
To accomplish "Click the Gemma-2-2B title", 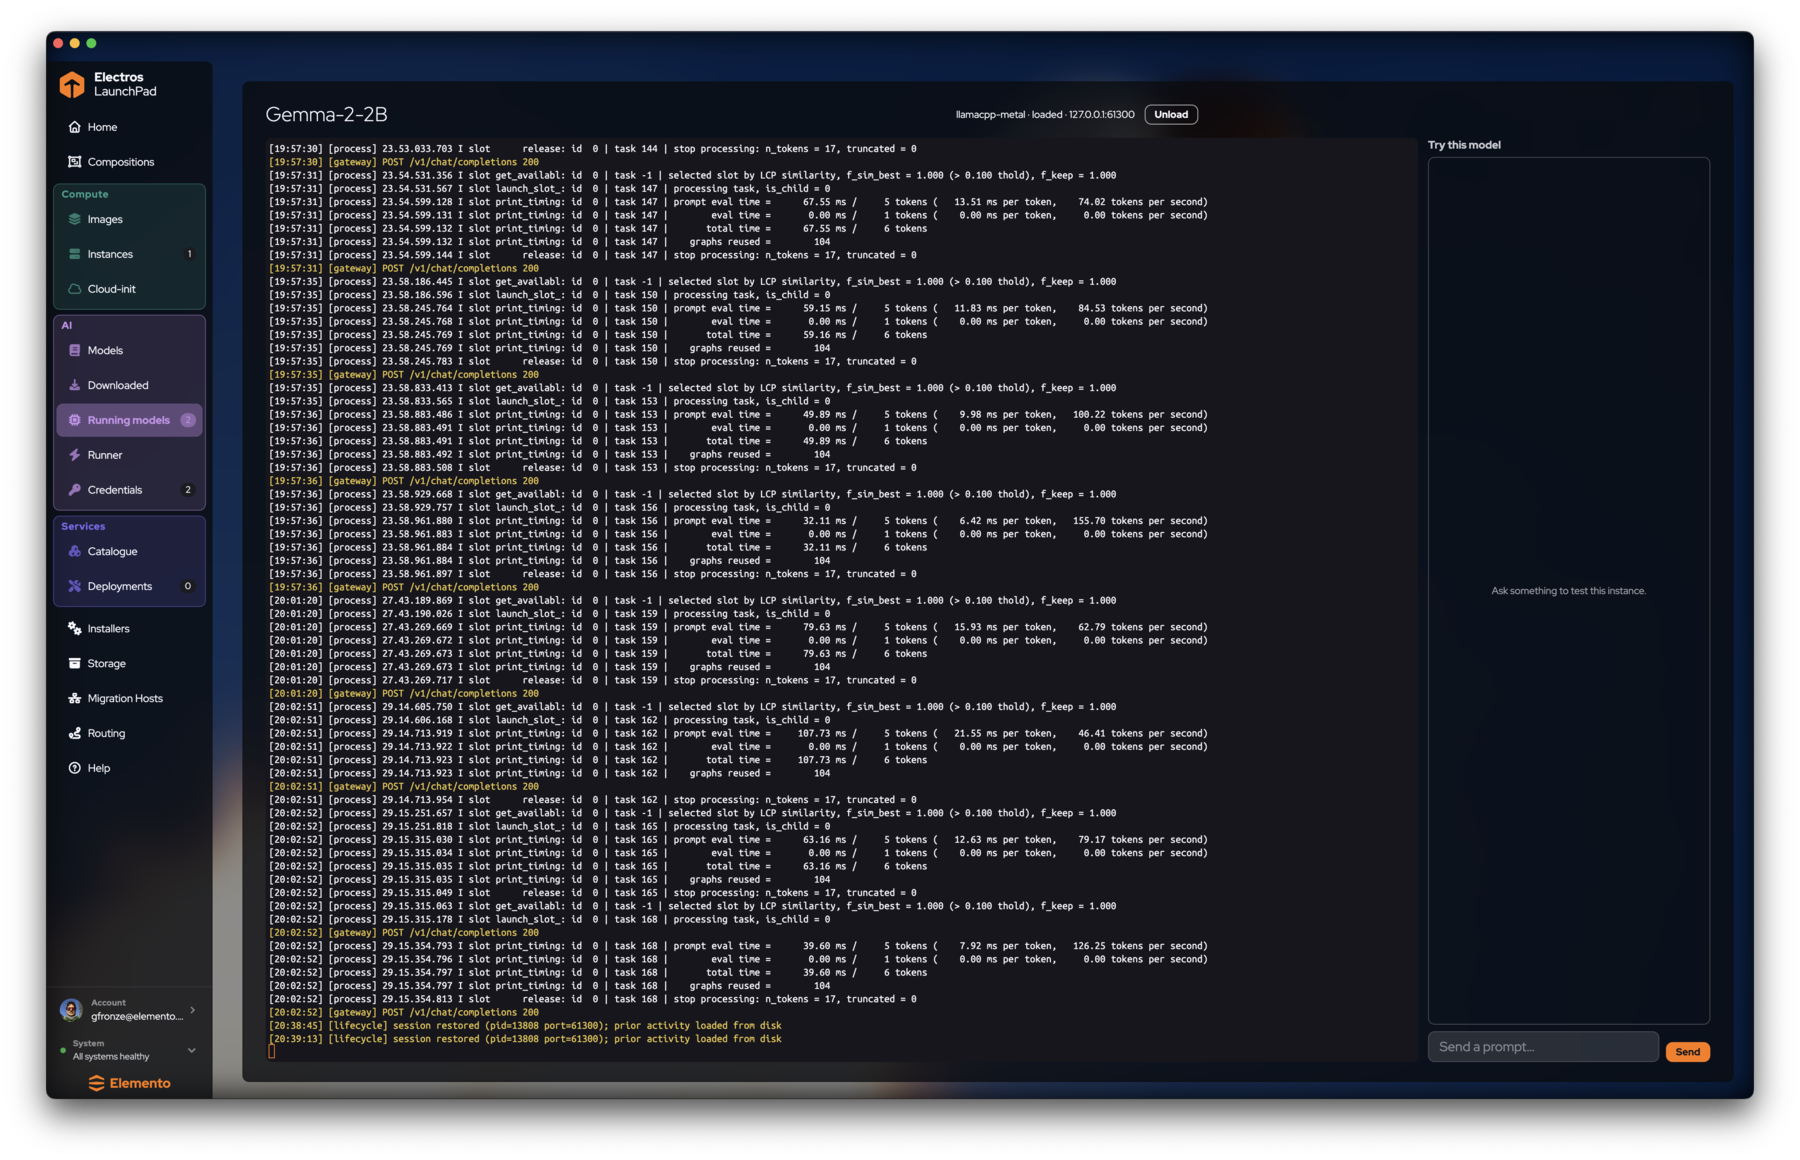I will point(326,114).
